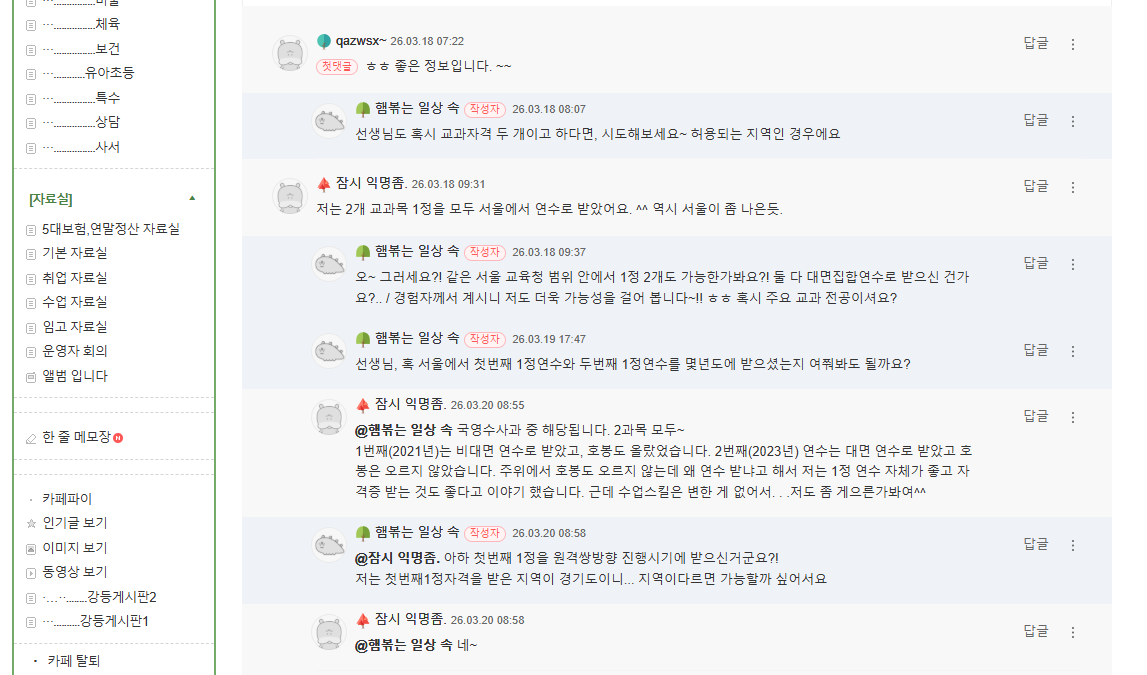This screenshot has height=675, width=1147.
Task: Click qazwsx~ profile avatar
Action: [290, 53]
